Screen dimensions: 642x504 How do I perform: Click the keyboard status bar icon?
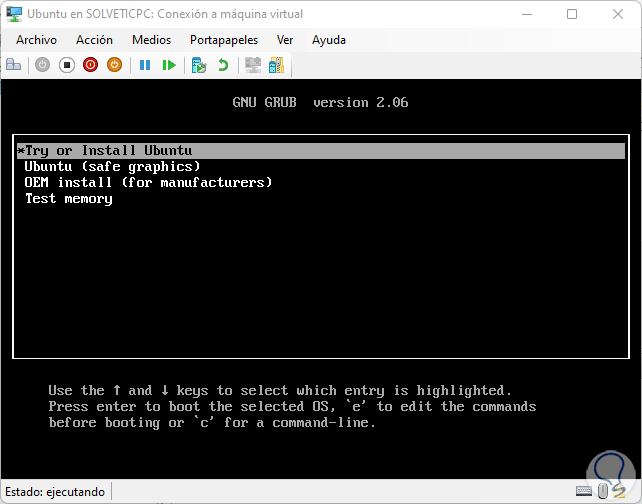tap(584, 491)
